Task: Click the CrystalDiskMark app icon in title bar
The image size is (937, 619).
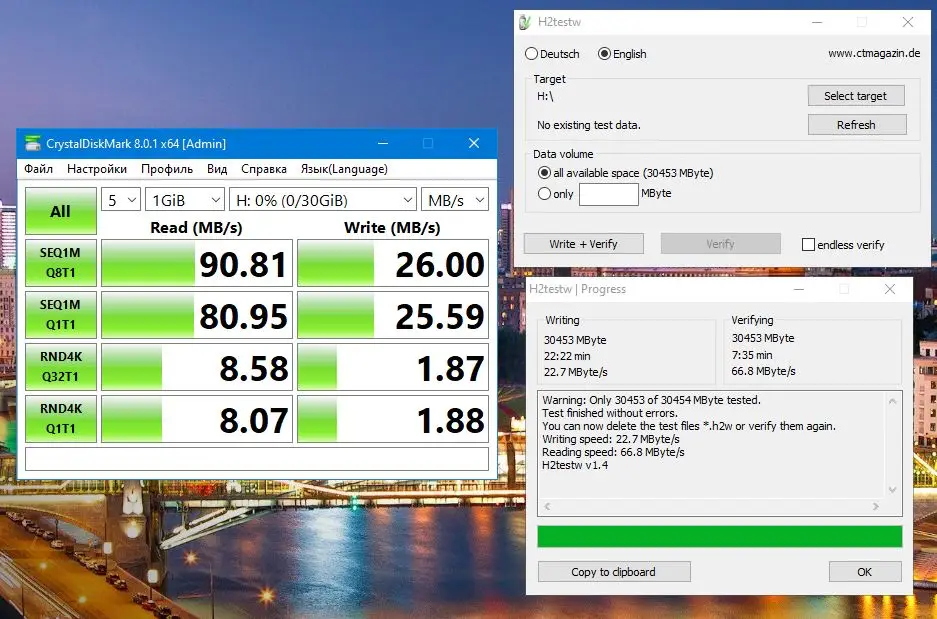Action: tap(32, 143)
